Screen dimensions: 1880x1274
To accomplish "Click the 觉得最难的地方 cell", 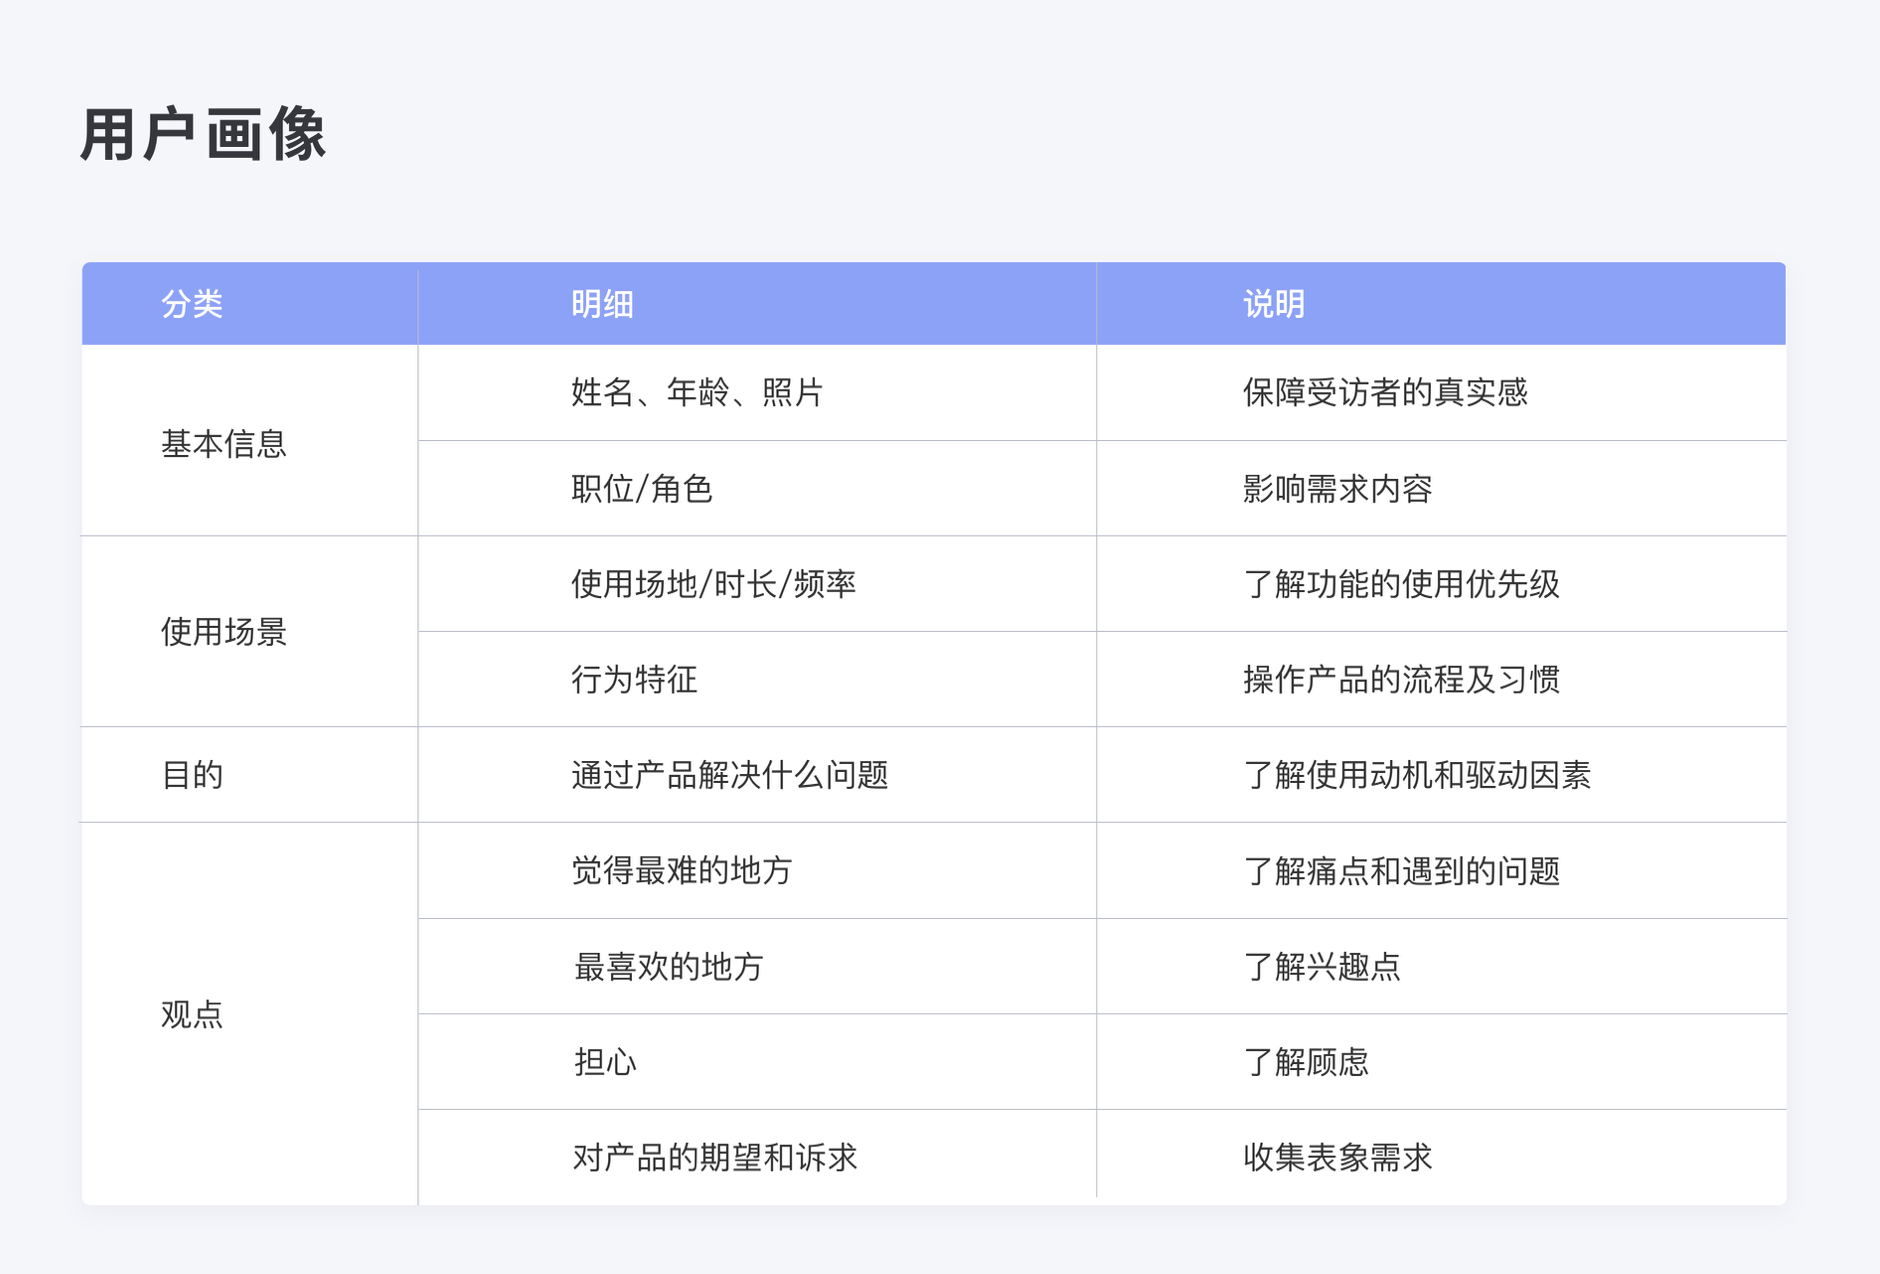I will (x=682, y=871).
